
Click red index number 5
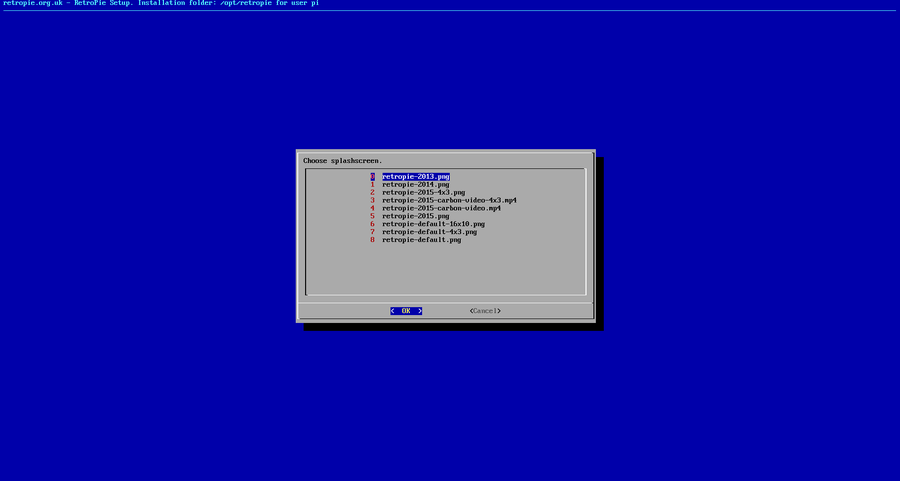(372, 216)
